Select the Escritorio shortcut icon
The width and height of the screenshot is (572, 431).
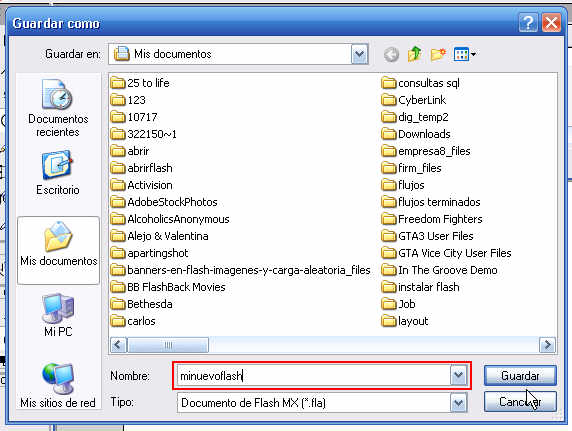58,165
